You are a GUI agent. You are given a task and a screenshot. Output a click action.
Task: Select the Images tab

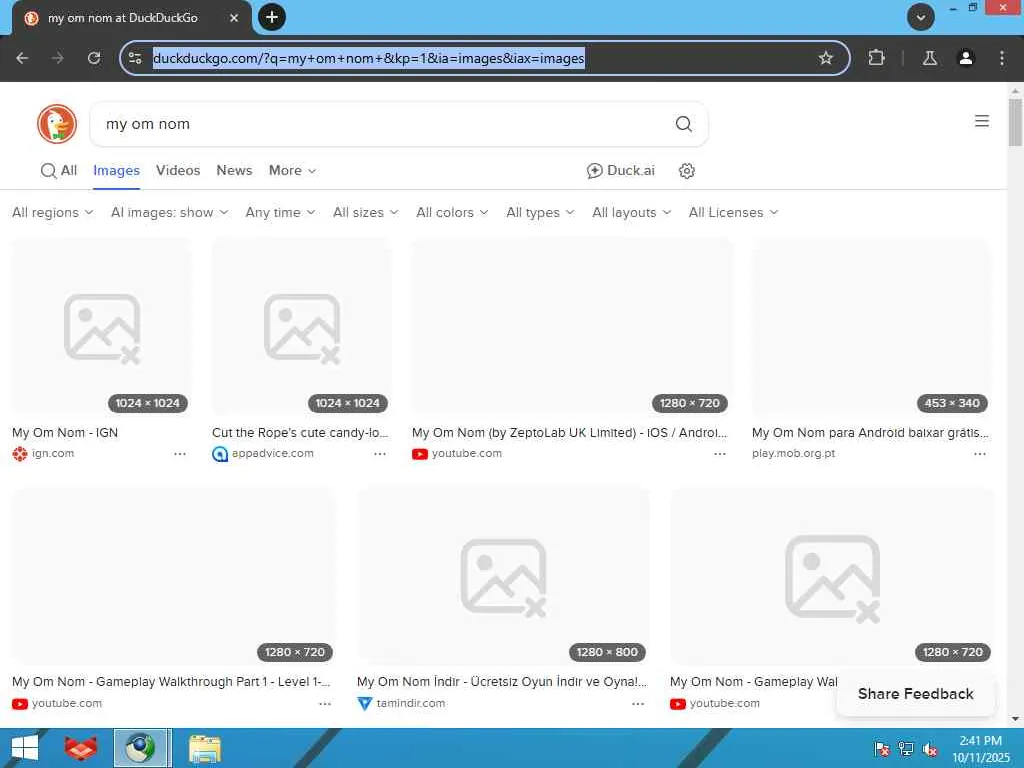coord(116,170)
